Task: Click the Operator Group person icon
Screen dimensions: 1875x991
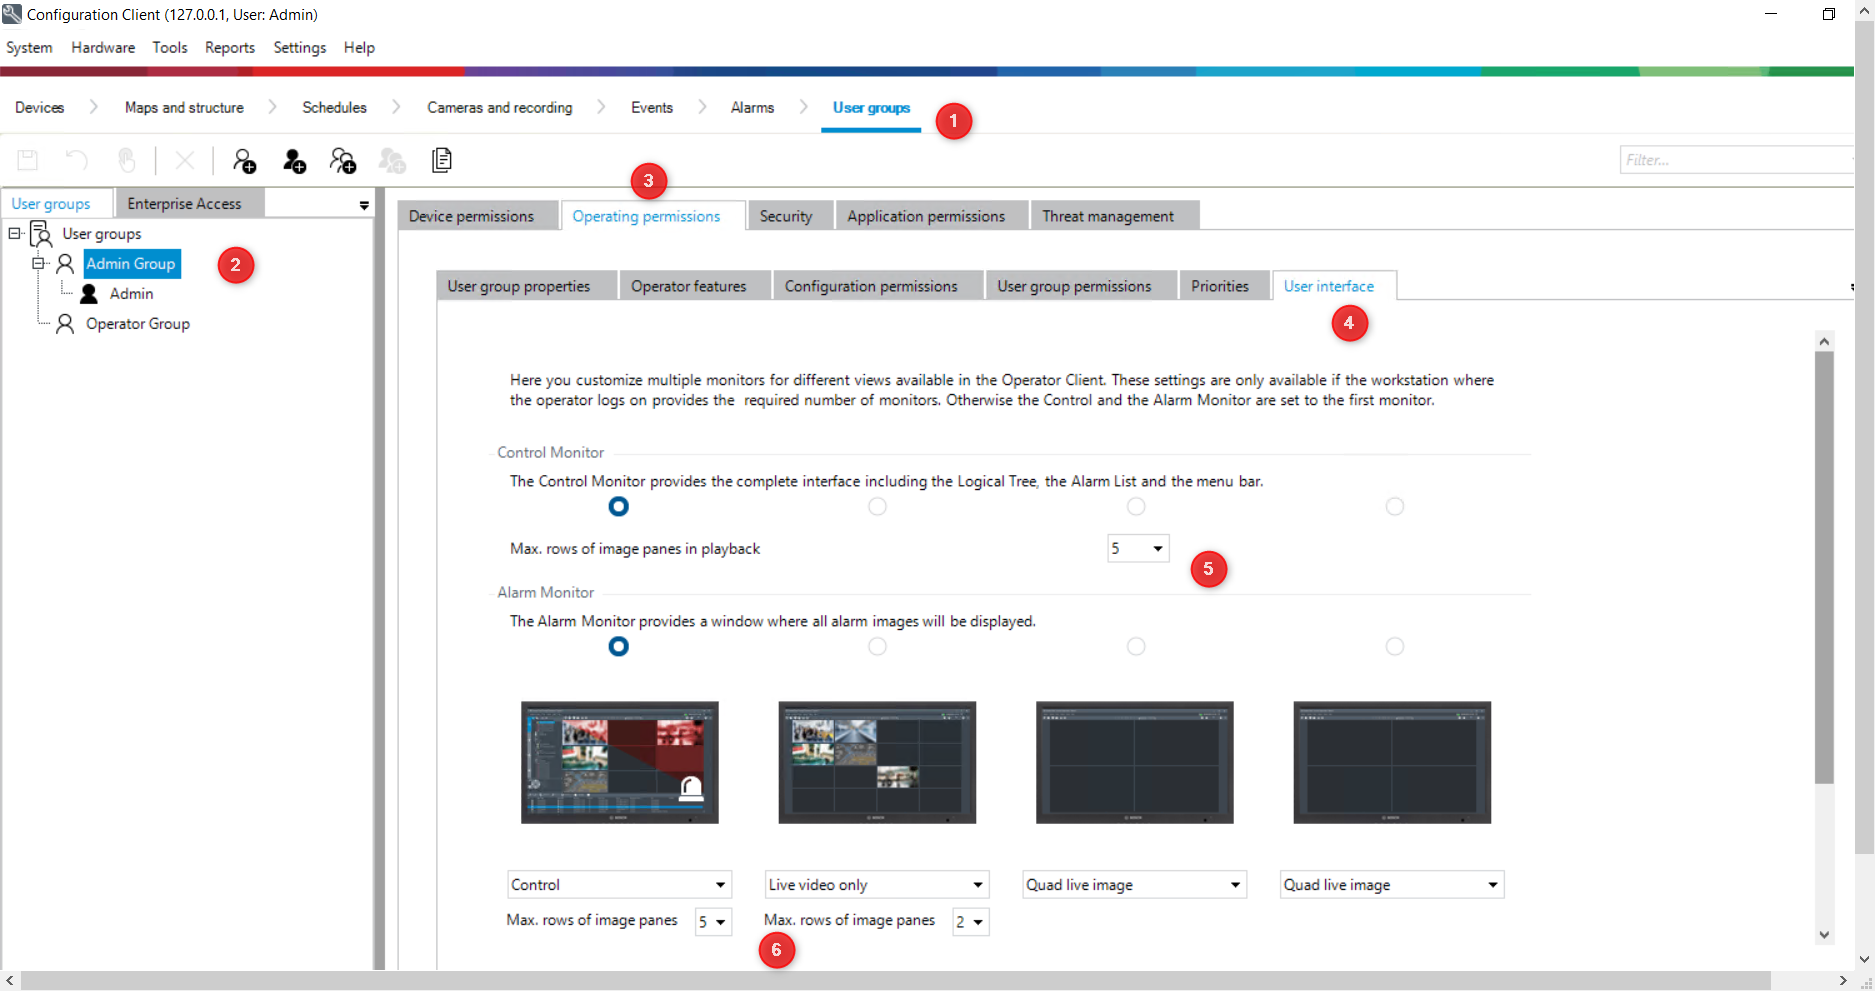Action: (x=65, y=324)
